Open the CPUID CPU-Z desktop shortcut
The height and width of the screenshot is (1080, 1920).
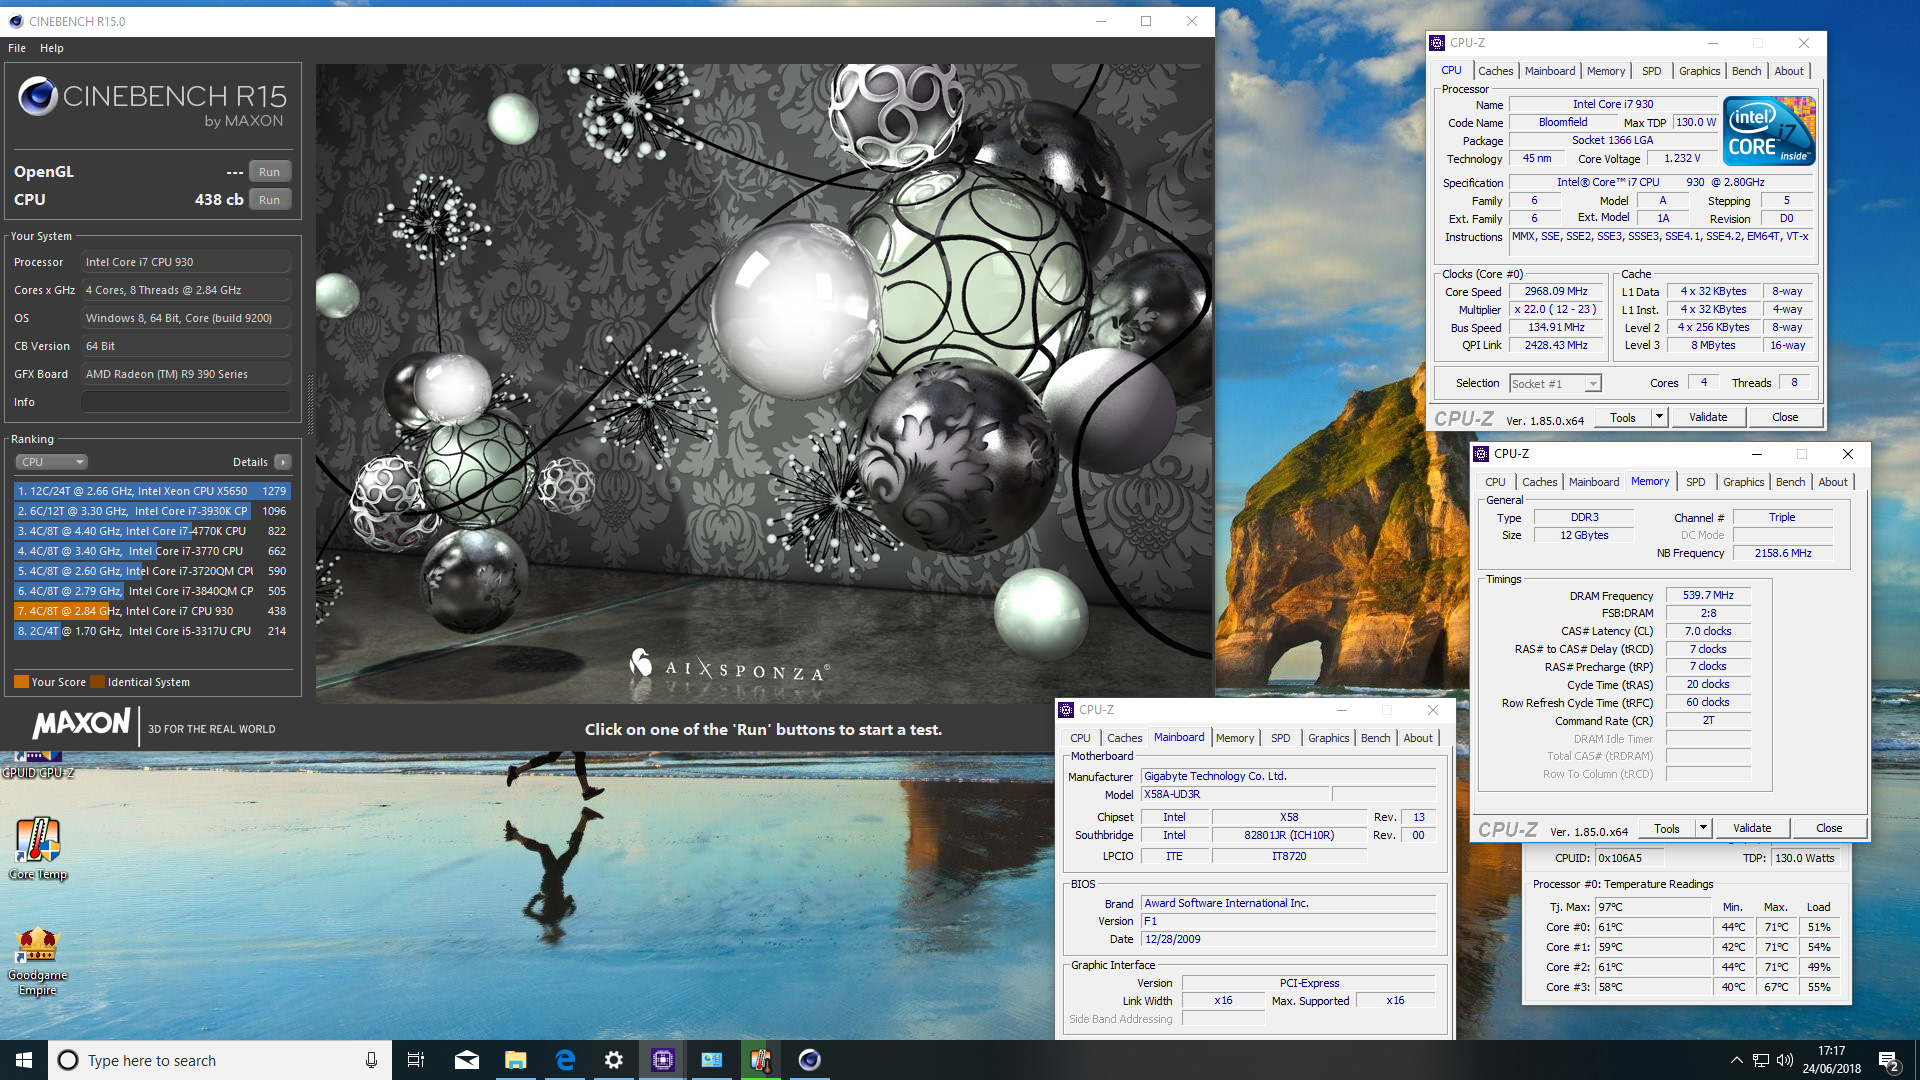click(38, 765)
